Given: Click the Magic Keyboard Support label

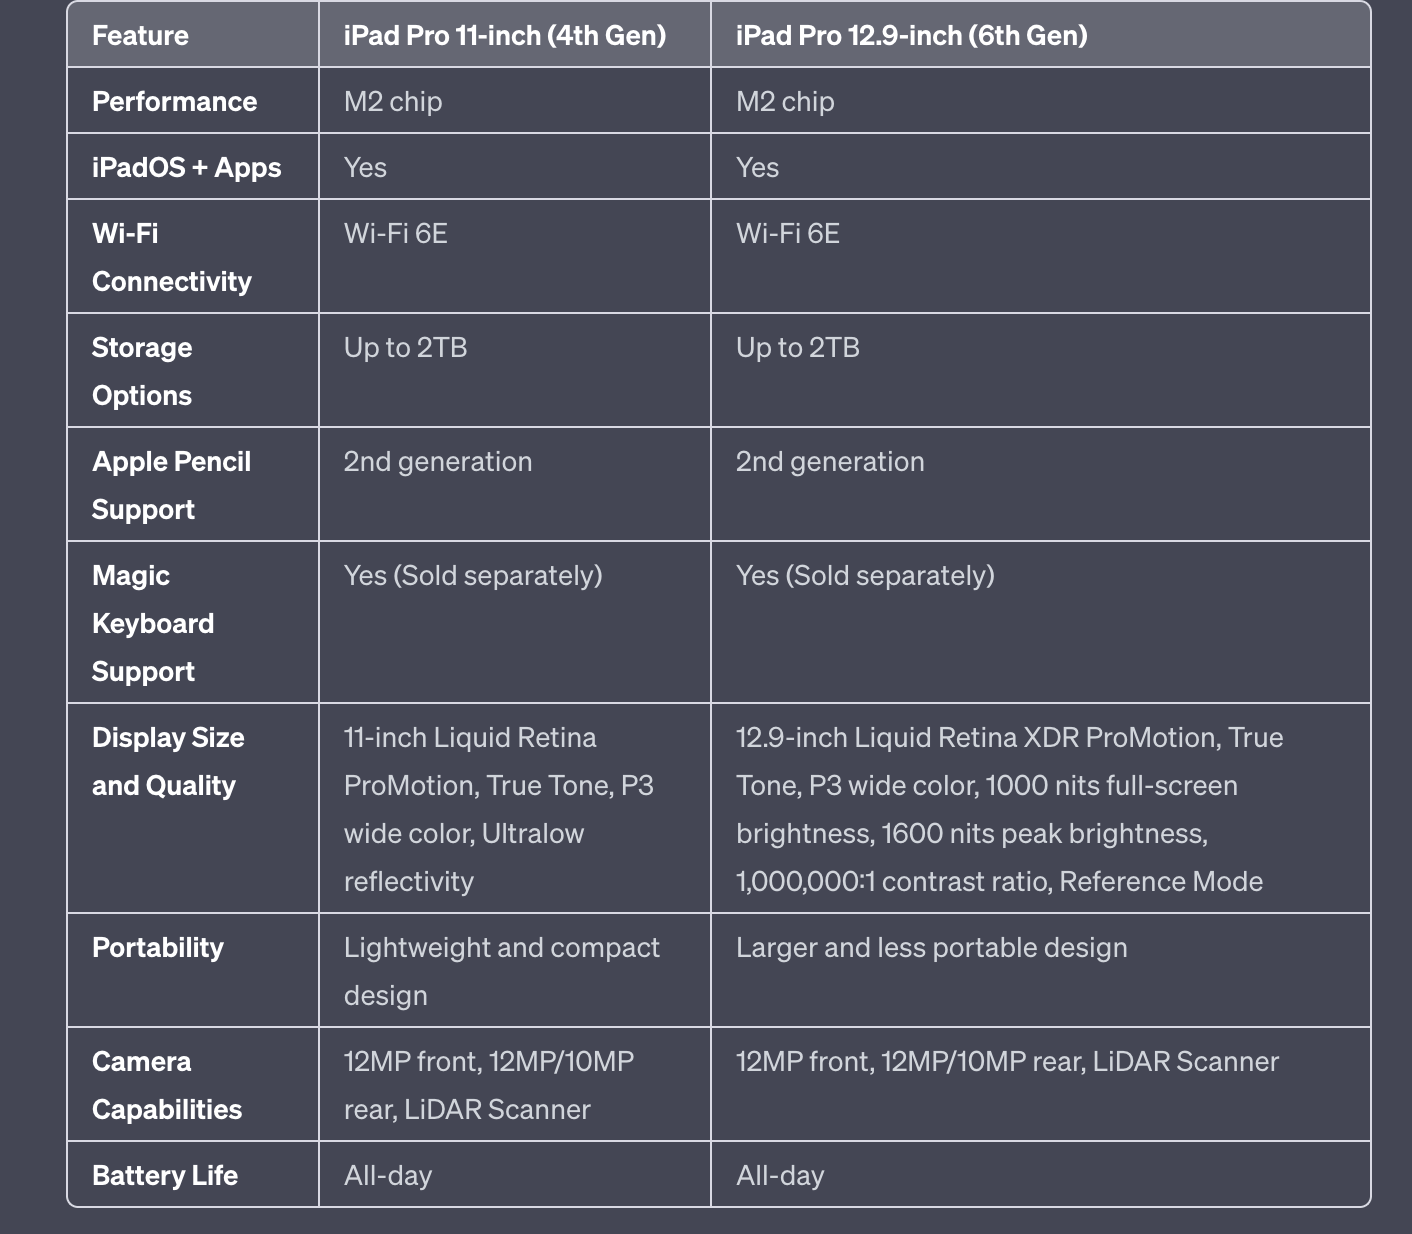Looking at the screenshot, I should [x=153, y=623].
